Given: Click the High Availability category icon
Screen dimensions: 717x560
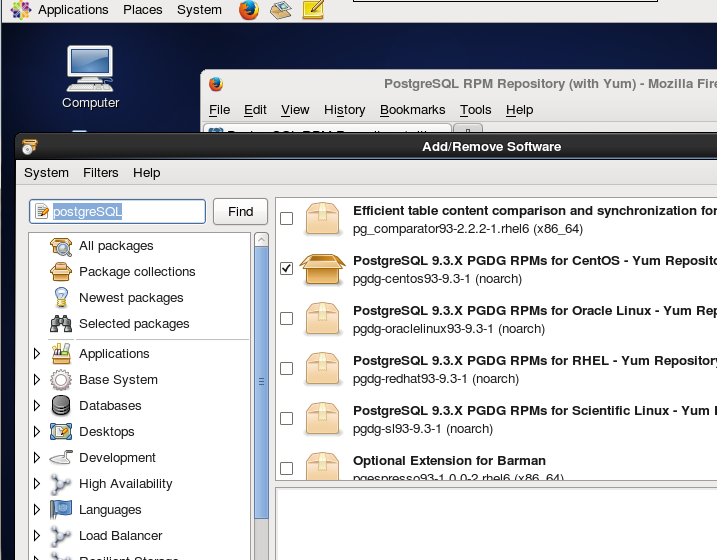Looking at the screenshot, I should (61, 484).
